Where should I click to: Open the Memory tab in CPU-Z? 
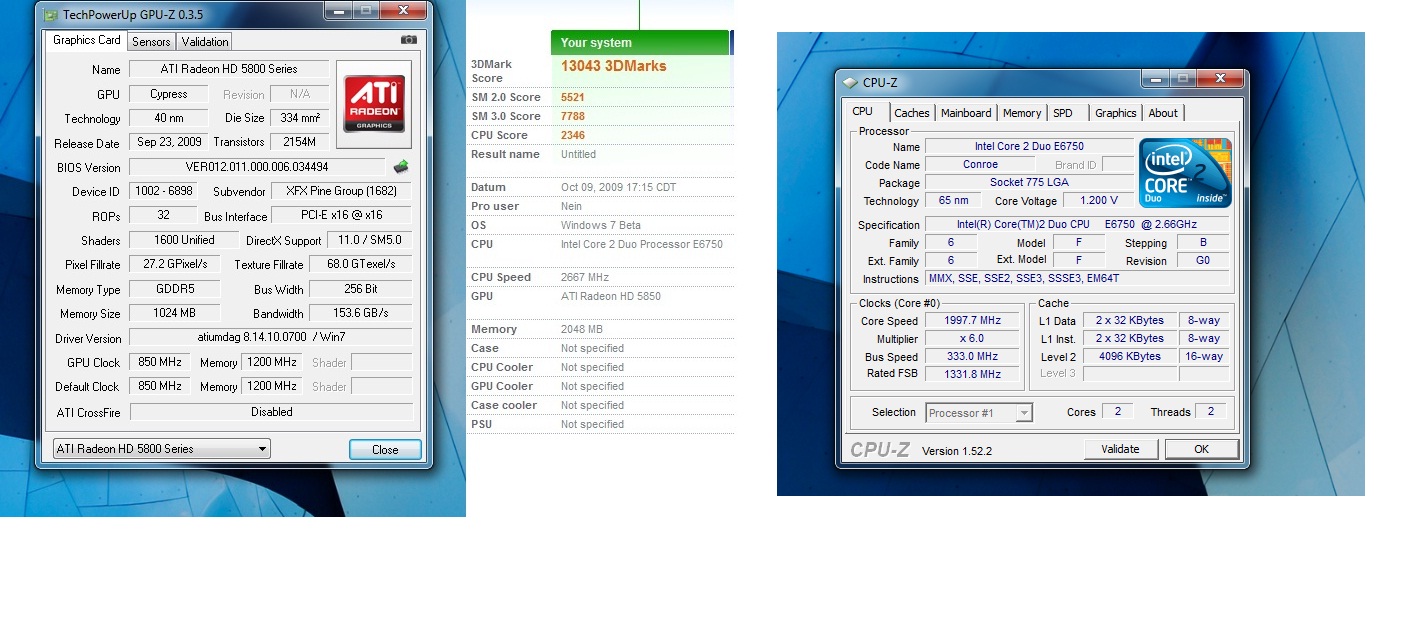(1022, 113)
